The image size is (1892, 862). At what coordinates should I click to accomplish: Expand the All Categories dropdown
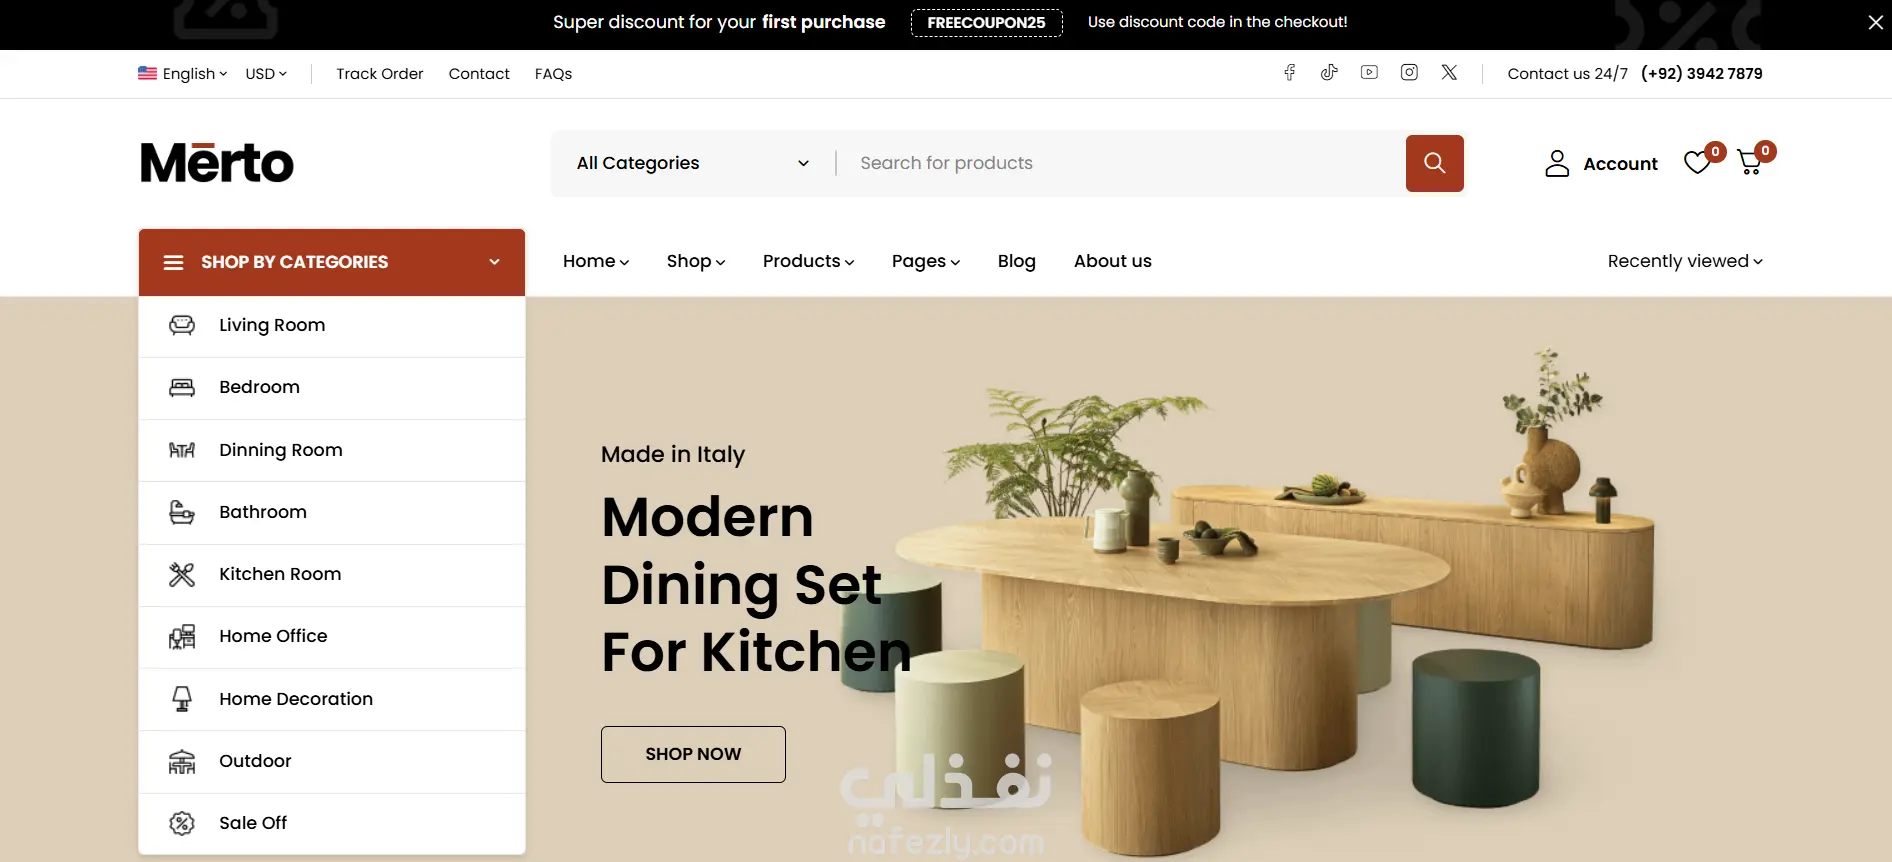coord(692,163)
